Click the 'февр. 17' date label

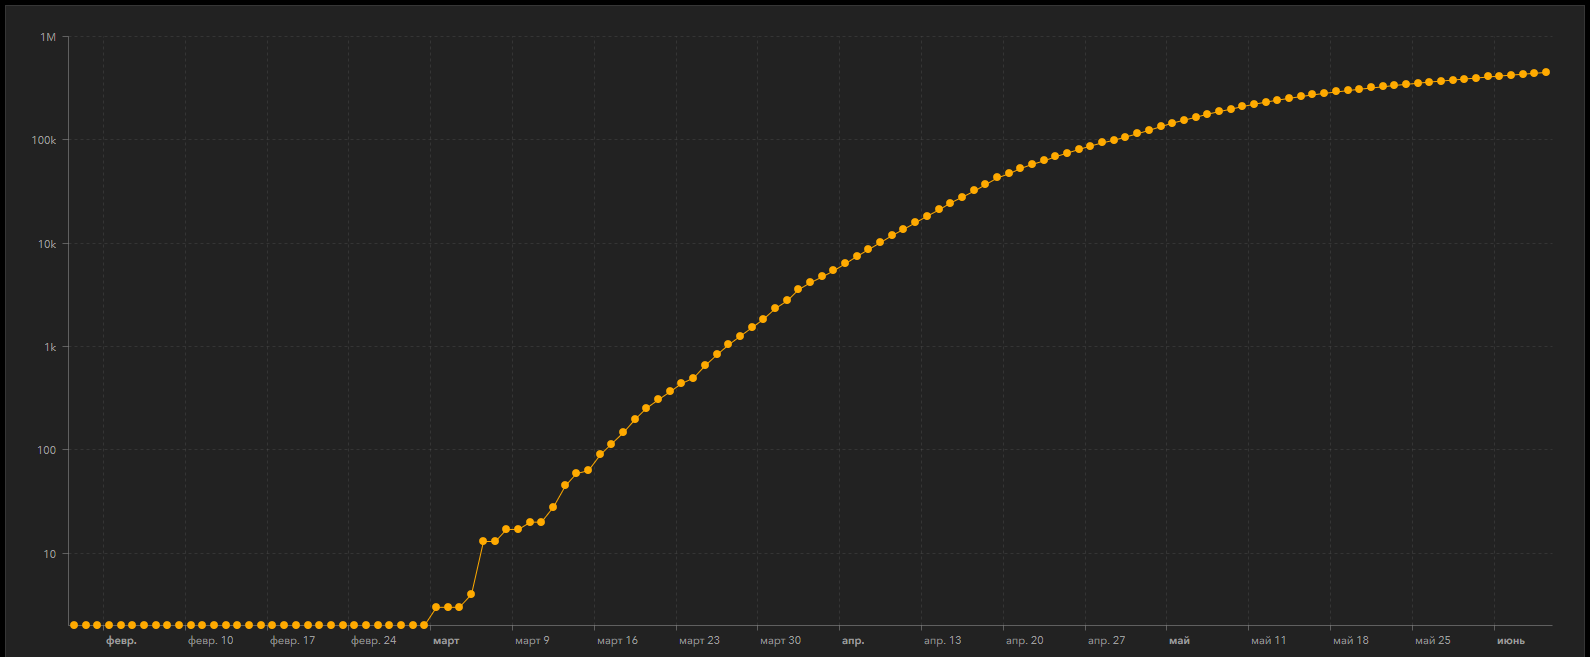[x=292, y=641]
